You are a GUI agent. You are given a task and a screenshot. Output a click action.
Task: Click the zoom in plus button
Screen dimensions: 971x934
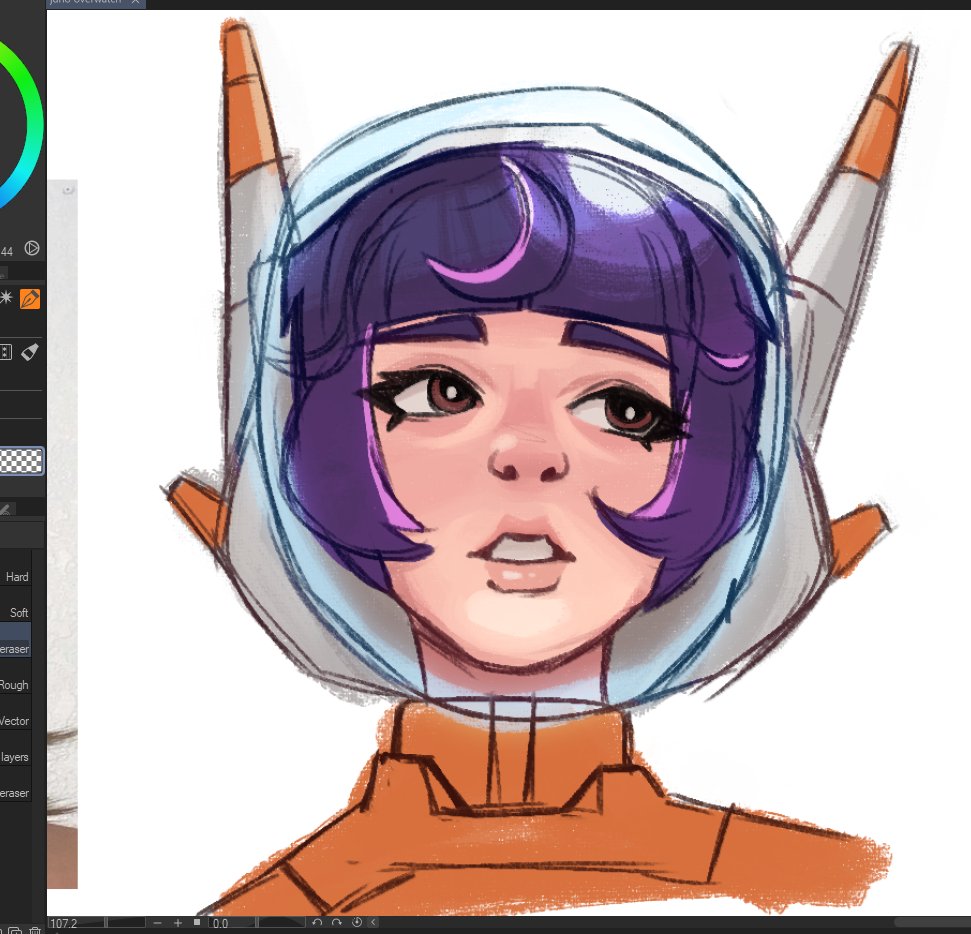click(178, 923)
